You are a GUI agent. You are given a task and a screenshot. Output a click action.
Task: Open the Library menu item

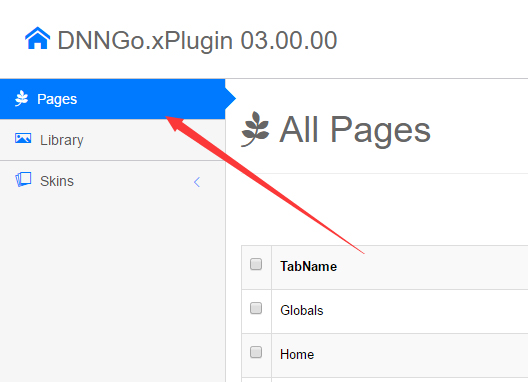coord(112,140)
